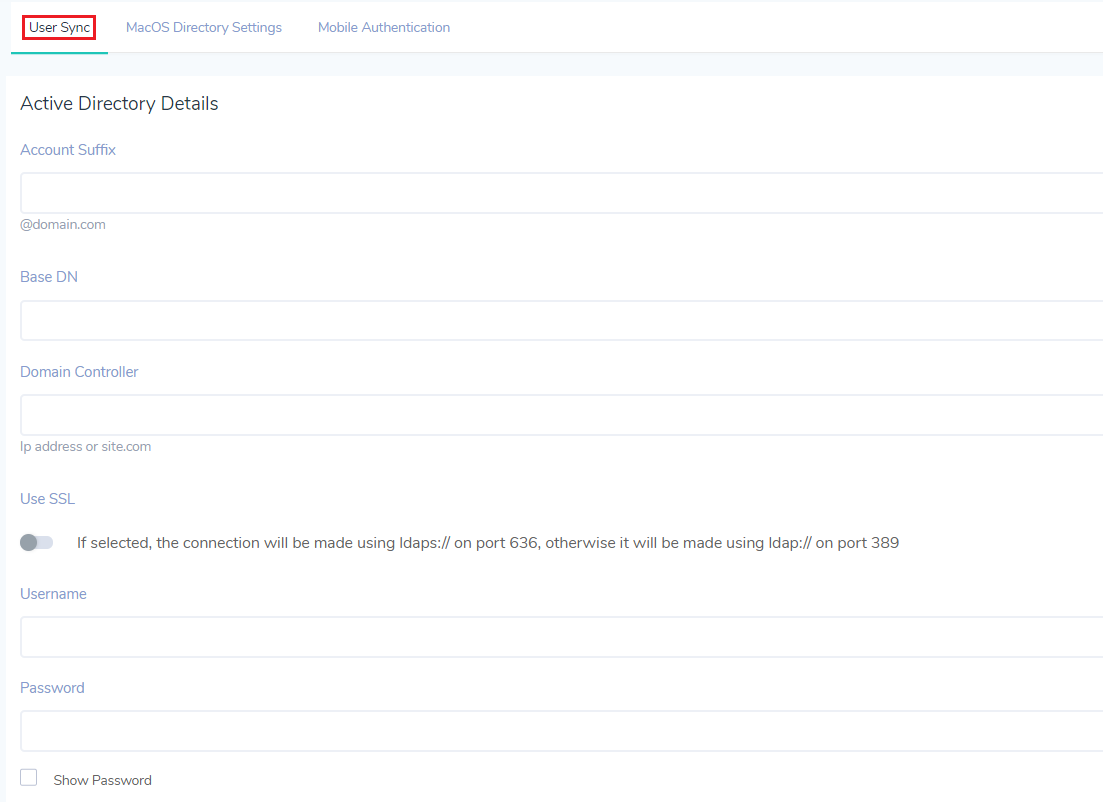This screenshot has height=810, width=1103.
Task: Click the 'Ip address or site.com' hint
Action: click(x=85, y=446)
